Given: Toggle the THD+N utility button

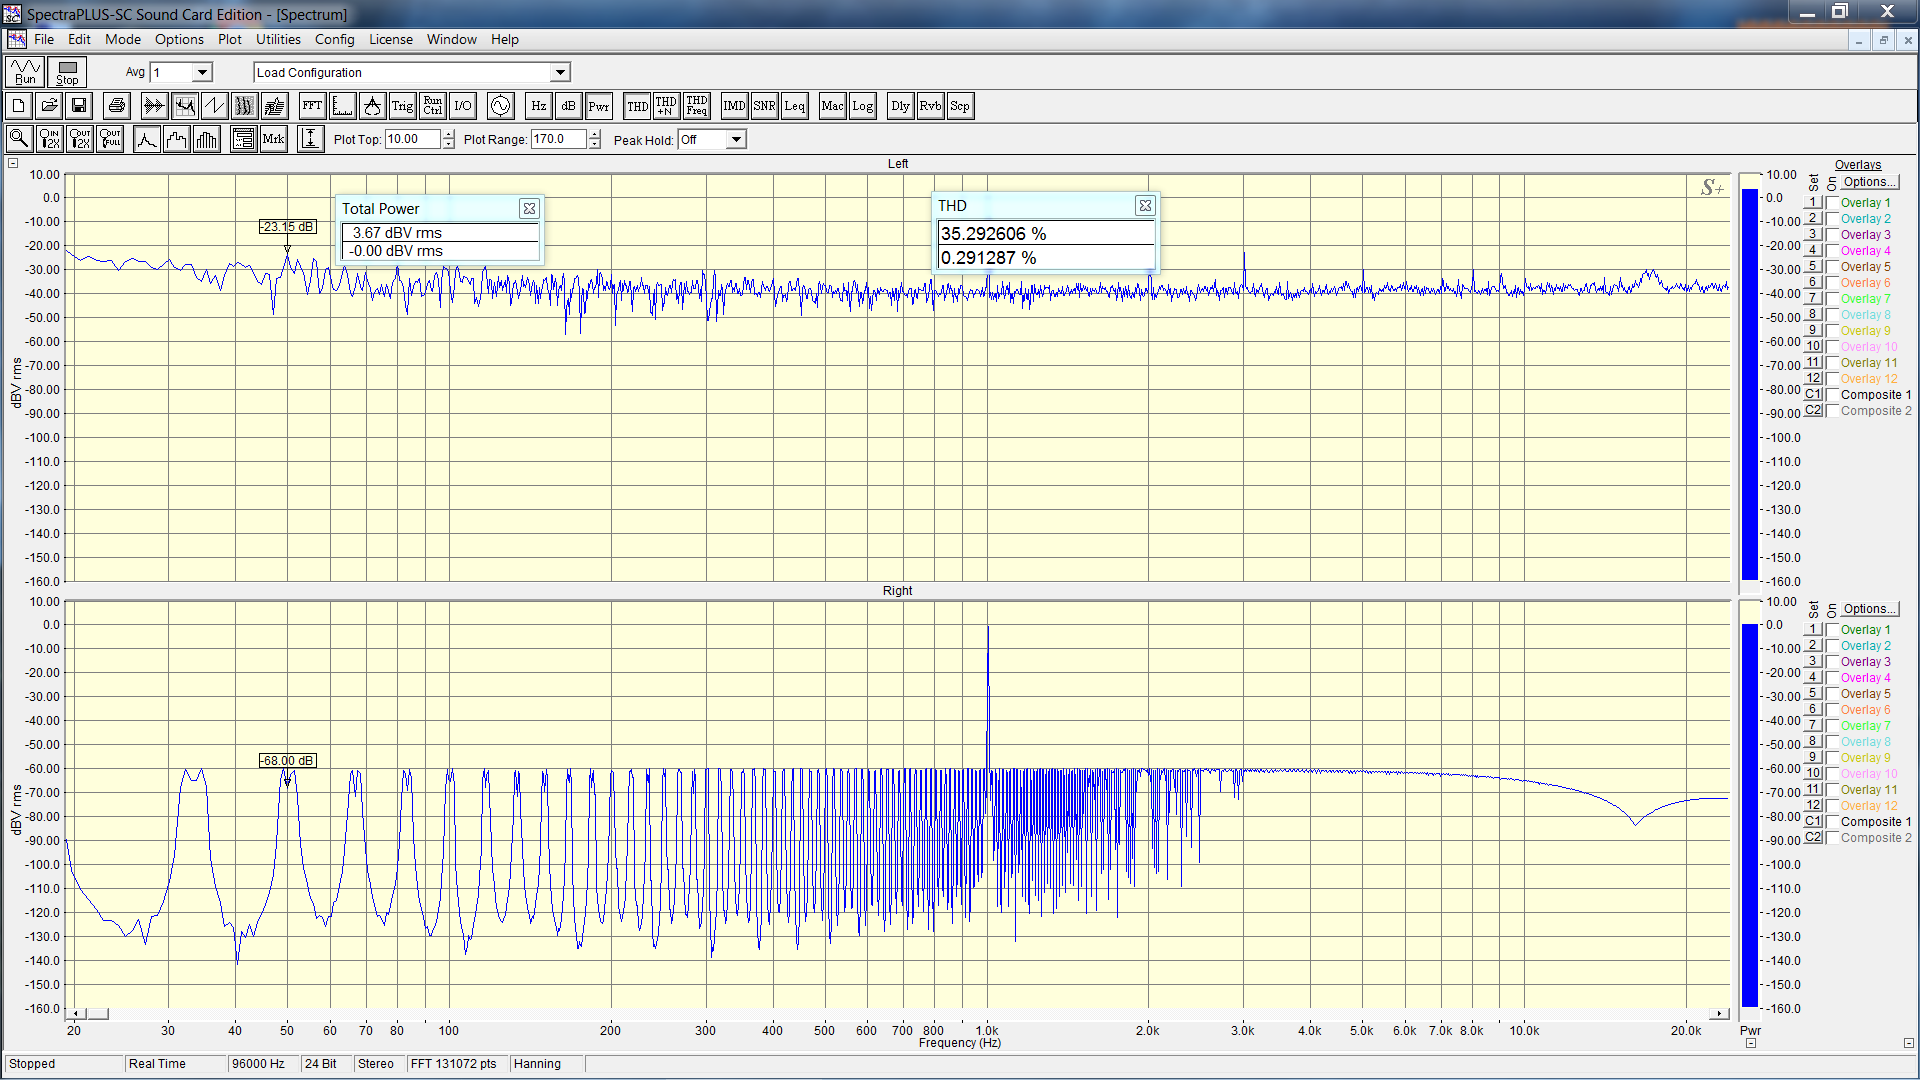Looking at the screenshot, I should click(x=666, y=106).
